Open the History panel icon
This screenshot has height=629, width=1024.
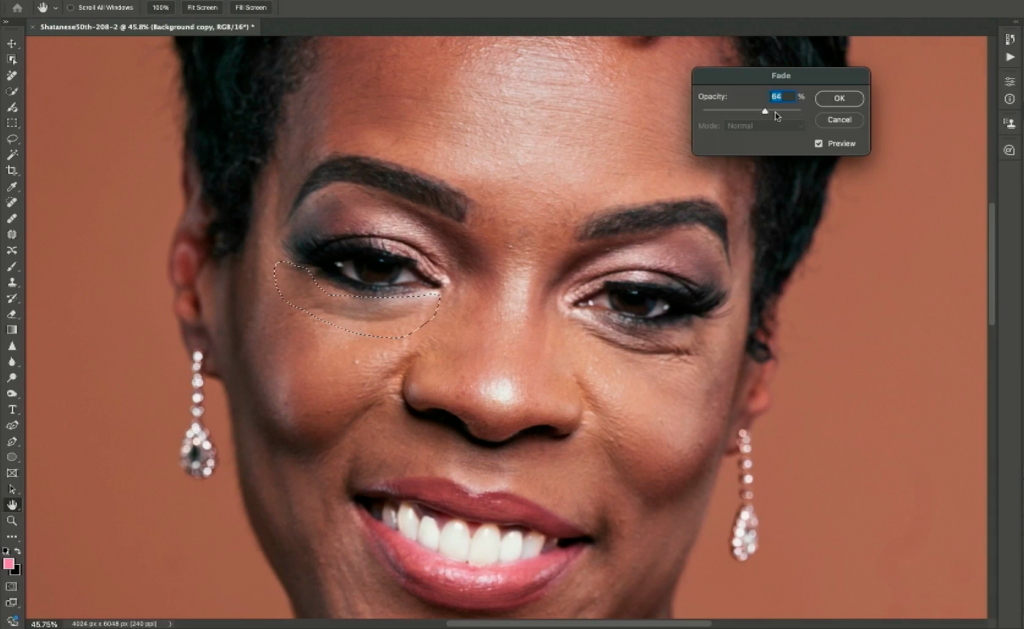click(1009, 39)
